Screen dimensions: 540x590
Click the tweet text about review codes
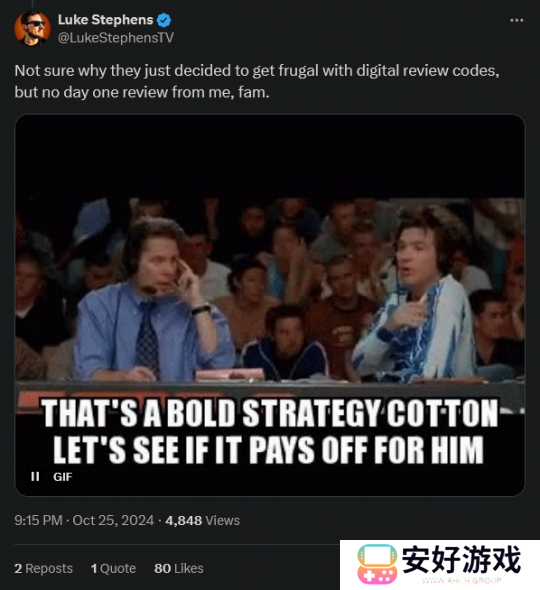[x=257, y=81]
